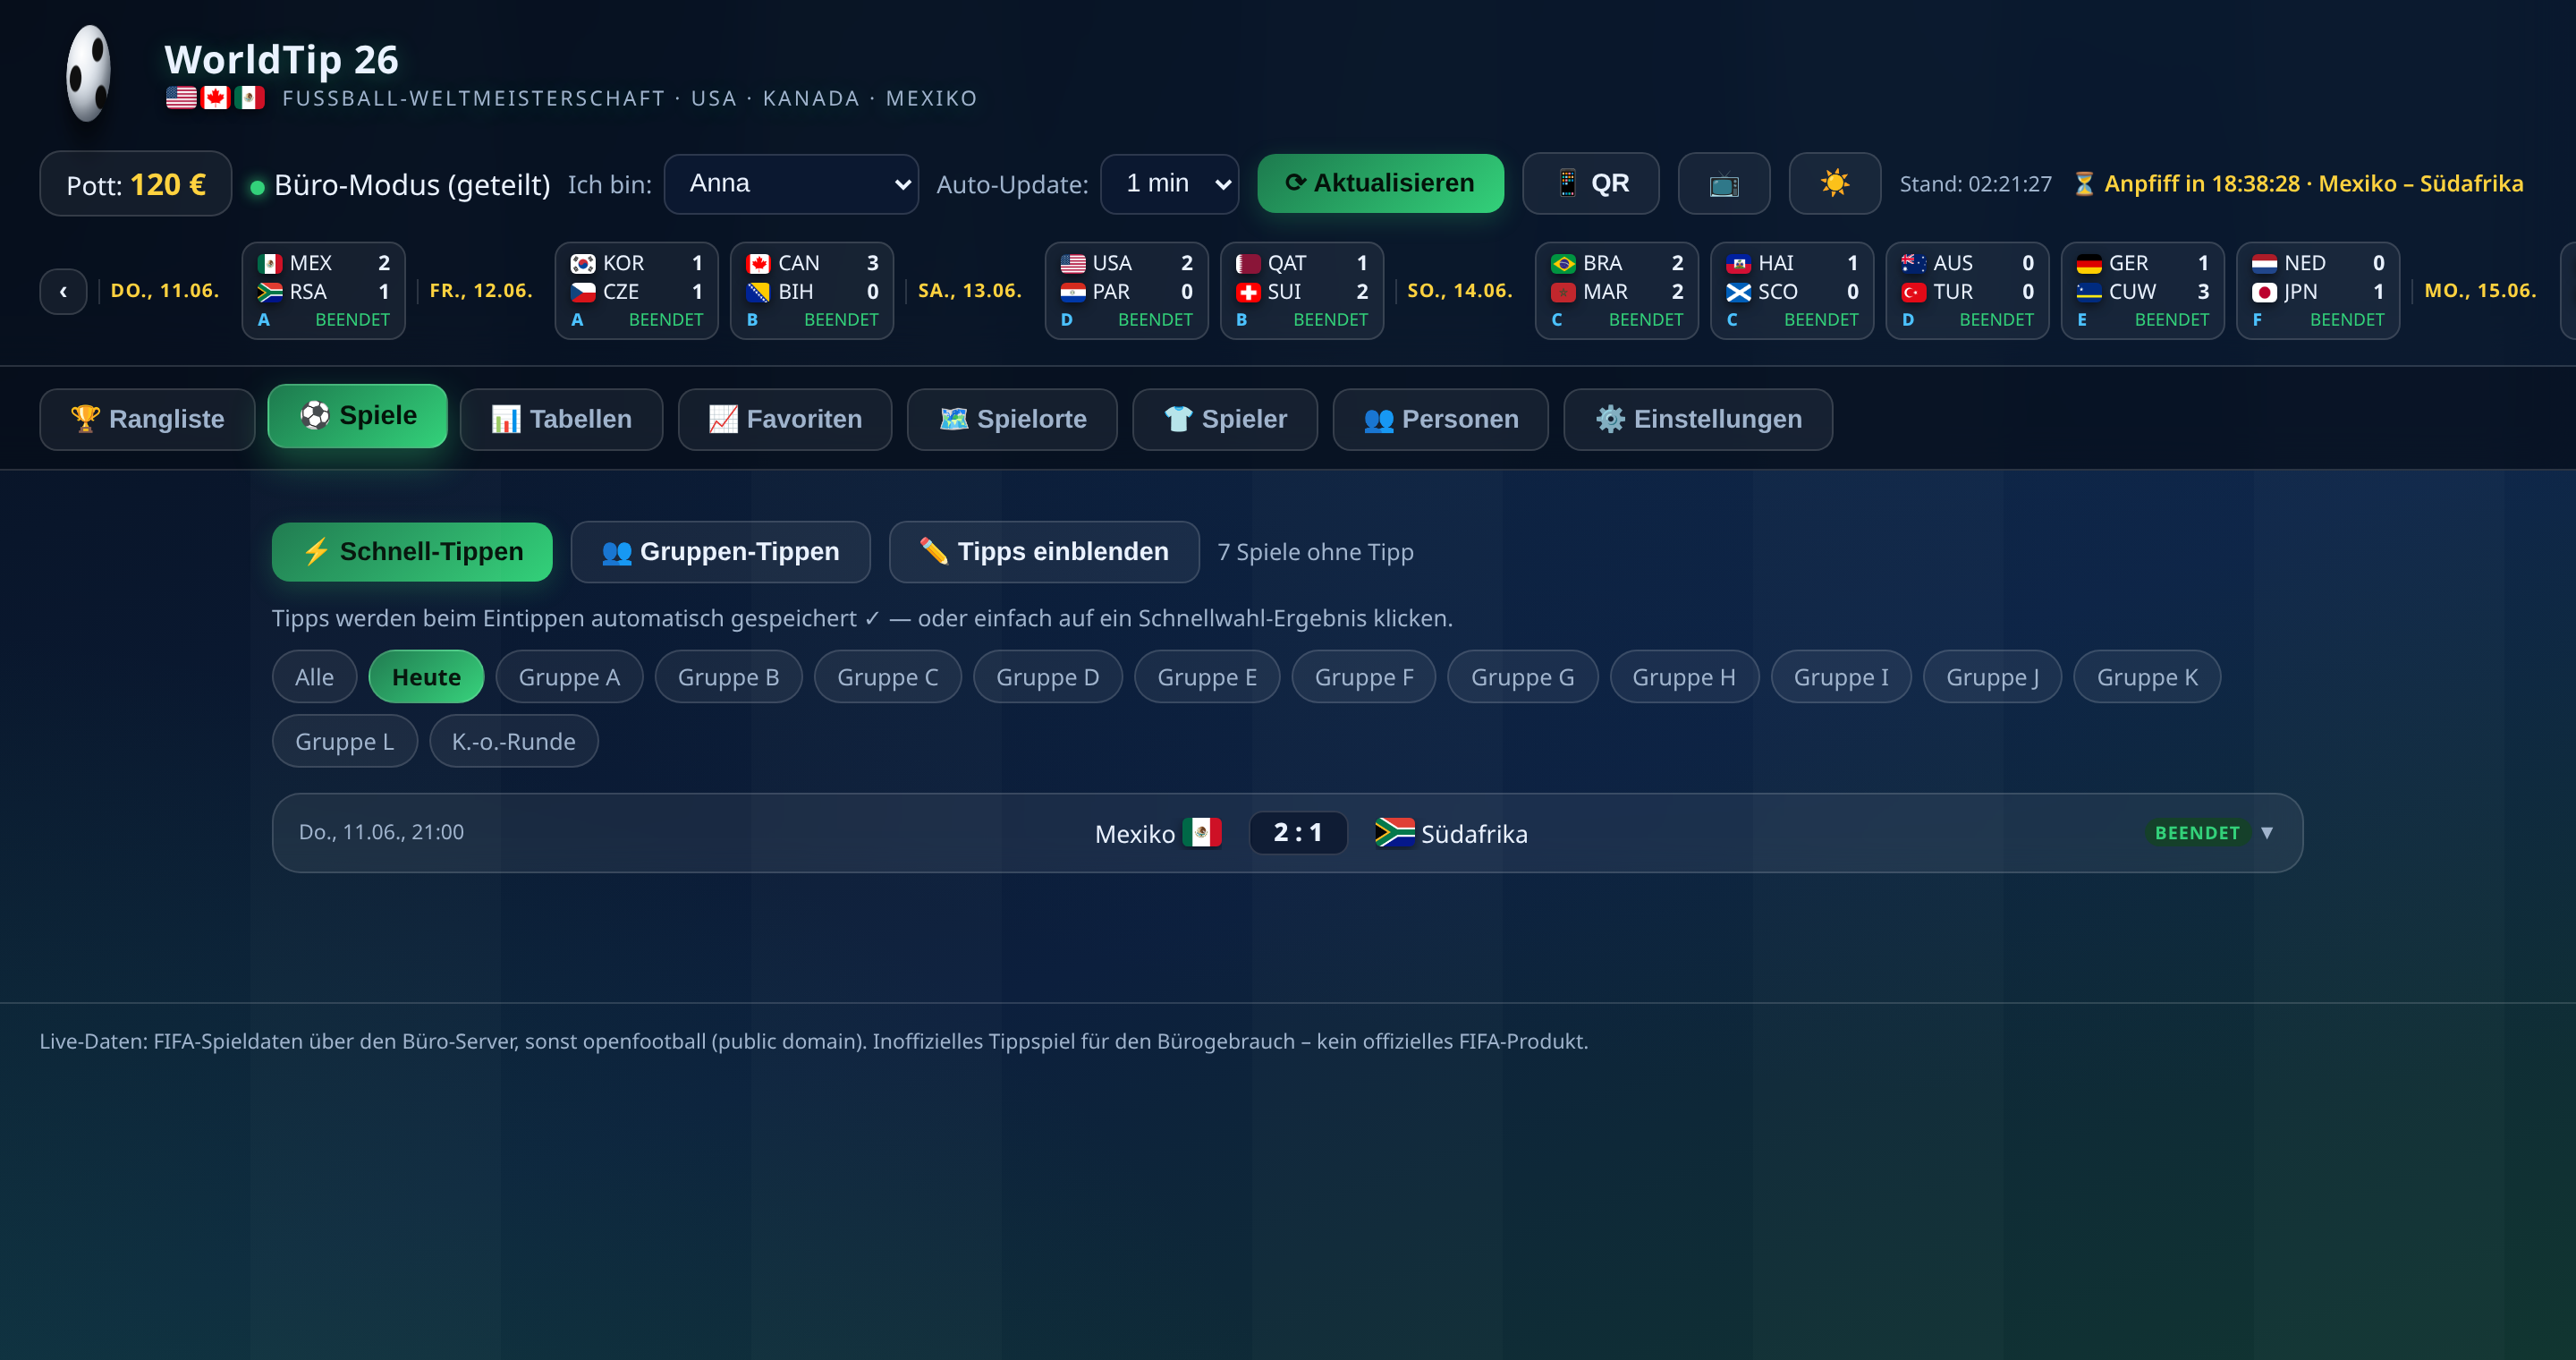Select the Heute filter chip
The width and height of the screenshot is (2576, 1360).
(x=426, y=677)
